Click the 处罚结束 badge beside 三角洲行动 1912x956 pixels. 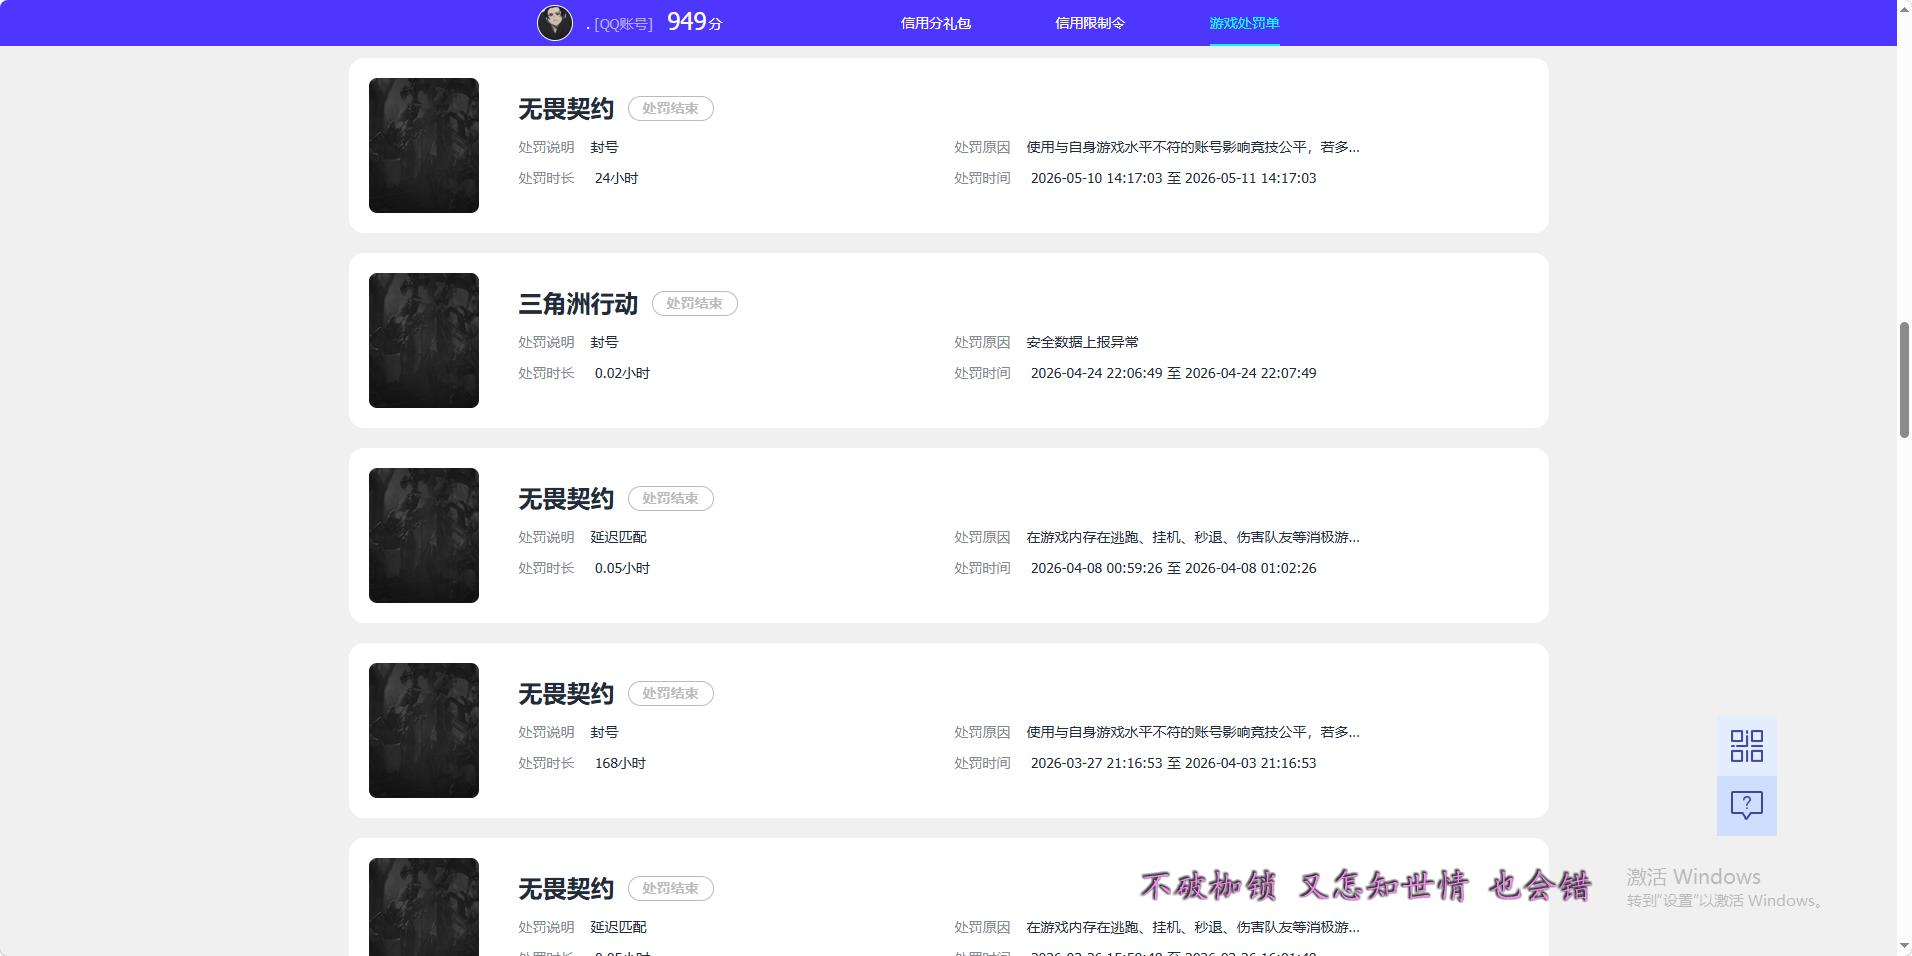pos(695,303)
